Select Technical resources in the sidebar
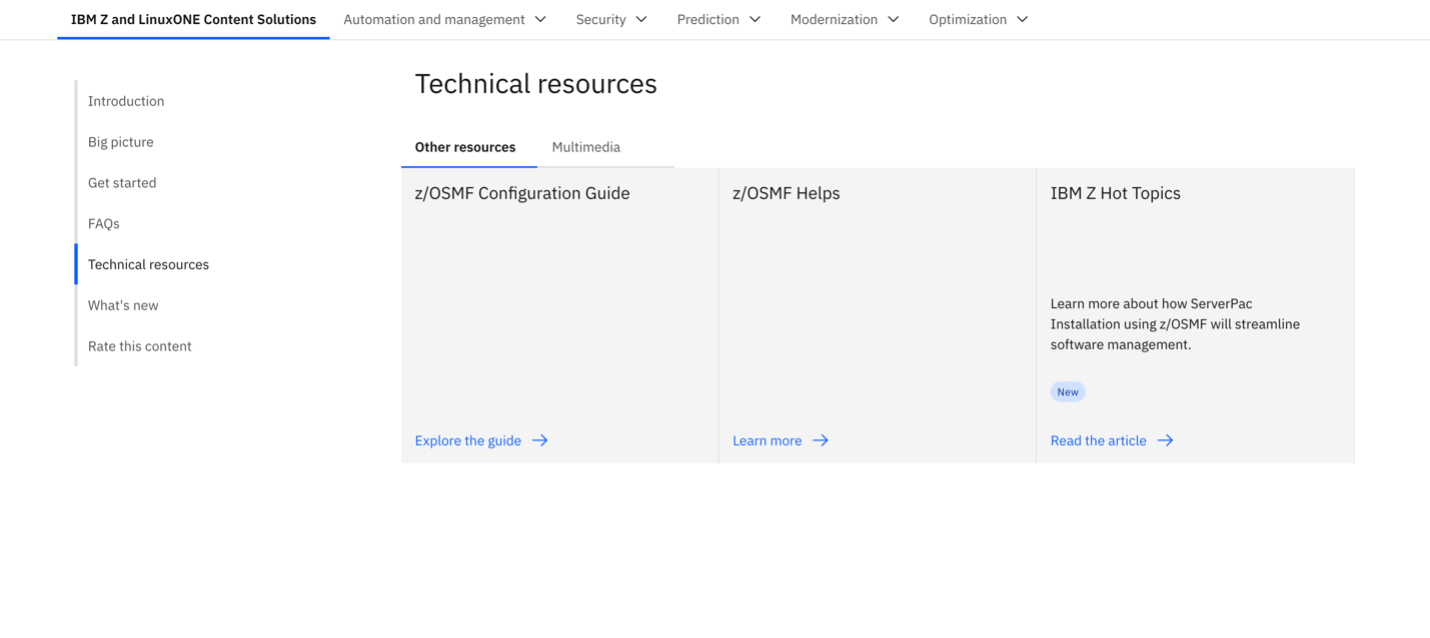This screenshot has width=1430, height=638. pyautogui.click(x=148, y=265)
